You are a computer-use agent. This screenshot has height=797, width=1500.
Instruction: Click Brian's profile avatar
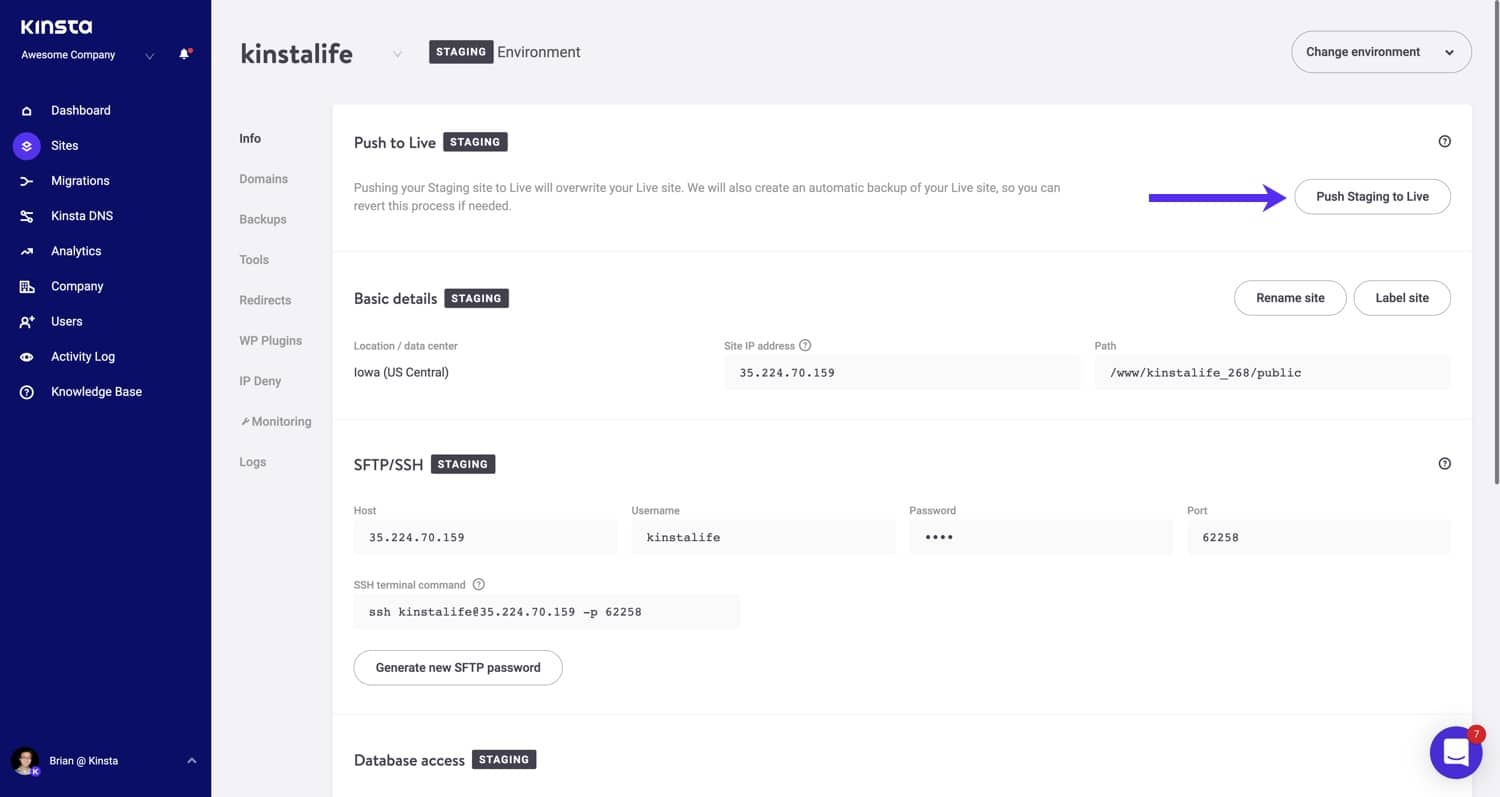point(25,761)
